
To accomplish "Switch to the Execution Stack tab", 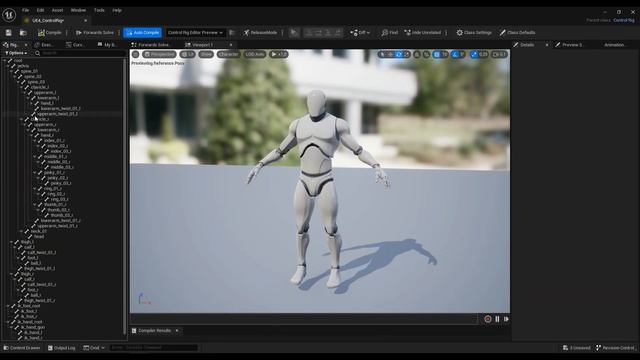I will [44, 45].
